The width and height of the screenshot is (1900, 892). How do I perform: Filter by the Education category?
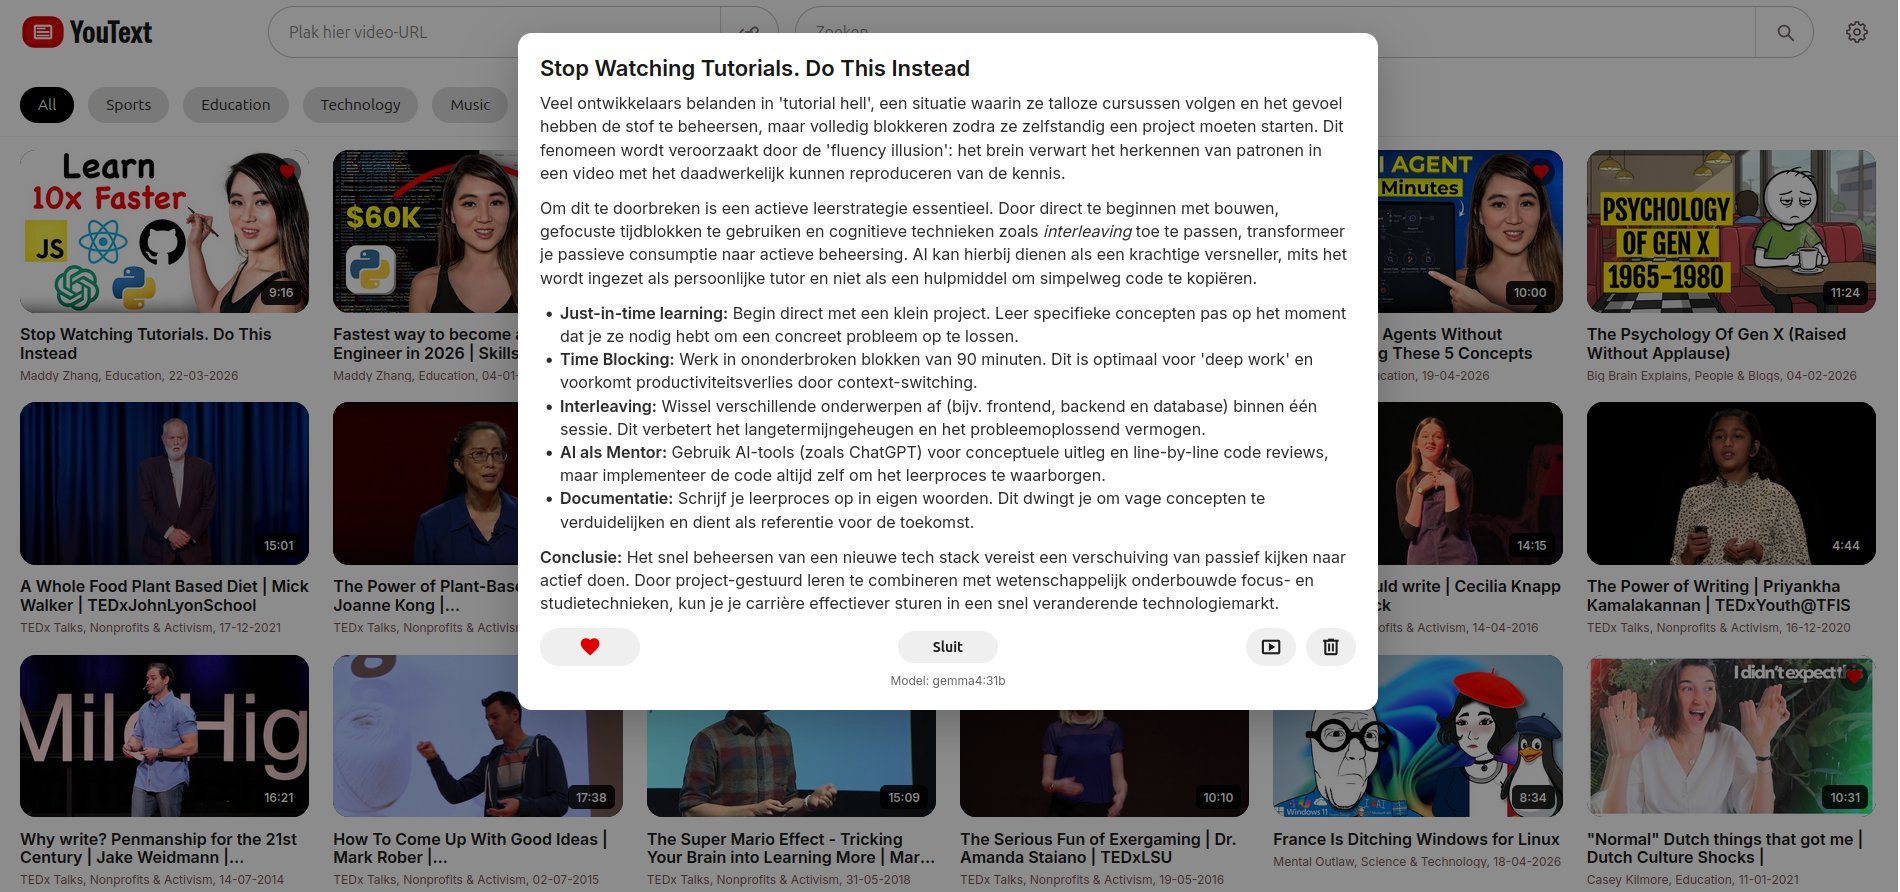pos(235,105)
